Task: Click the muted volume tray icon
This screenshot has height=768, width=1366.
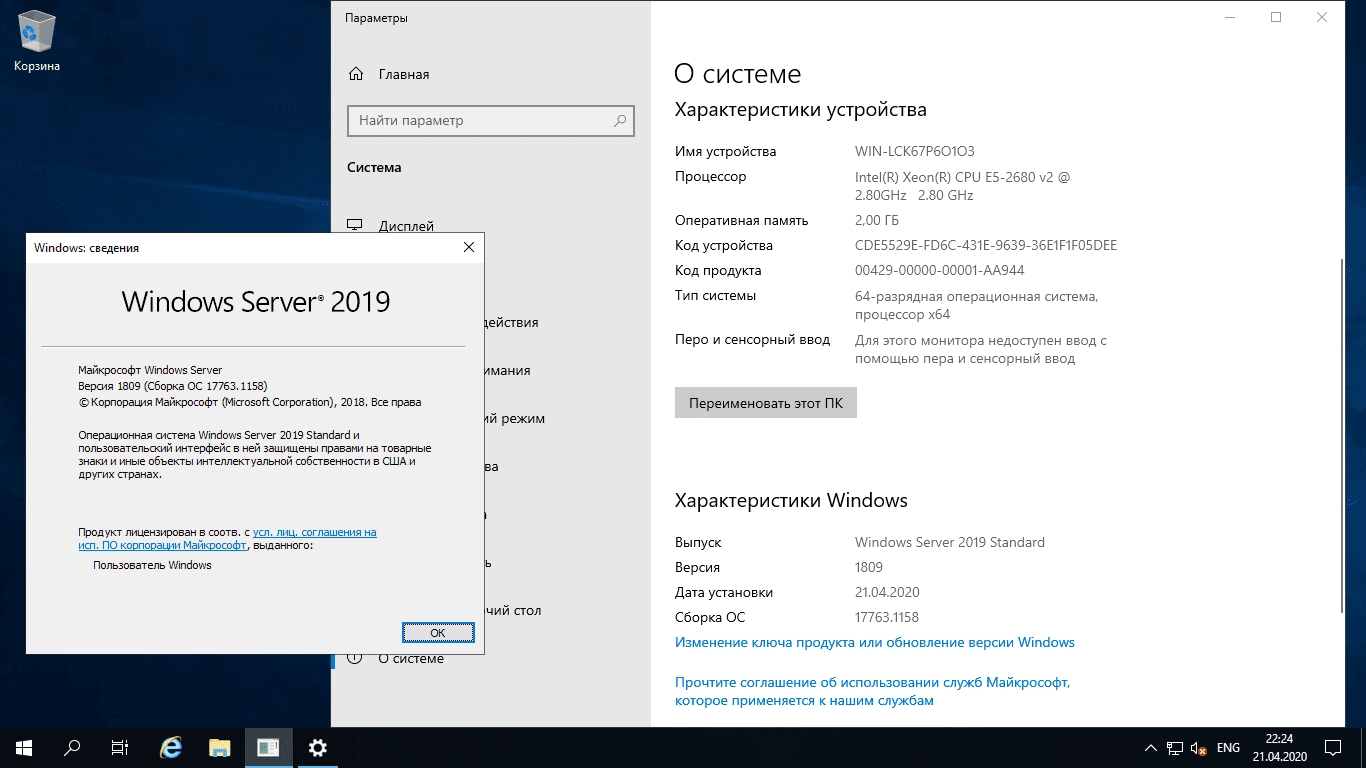Action: 1199,748
